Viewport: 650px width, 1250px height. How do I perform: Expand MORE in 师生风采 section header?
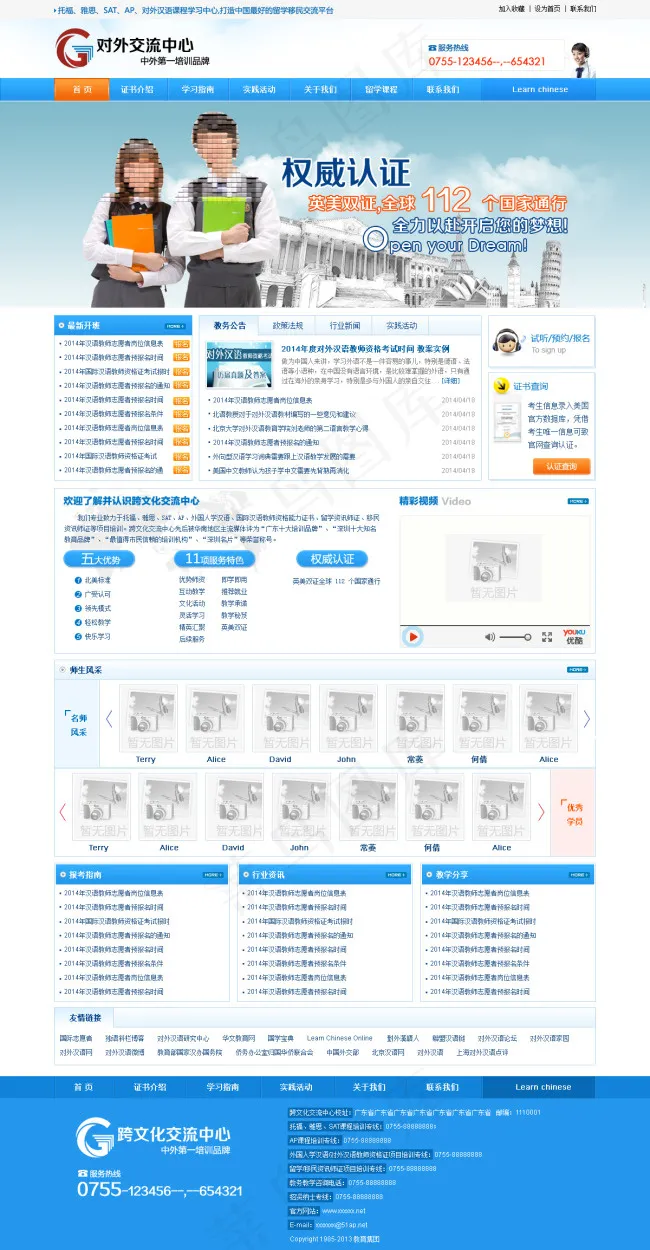[x=578, y=669]
